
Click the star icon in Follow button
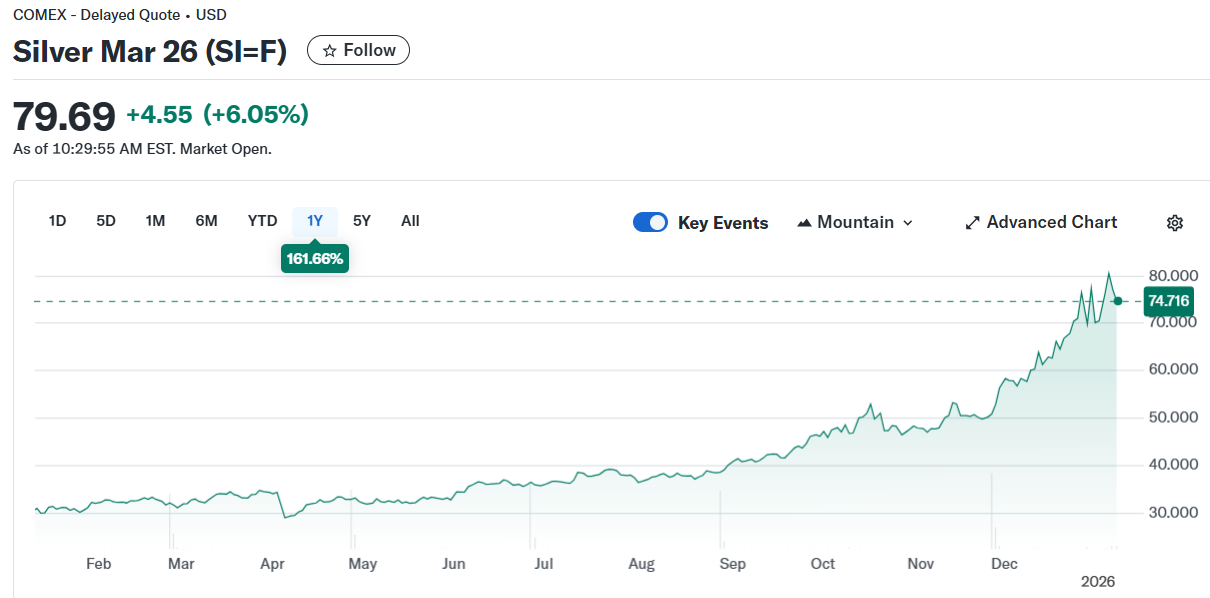329,51
